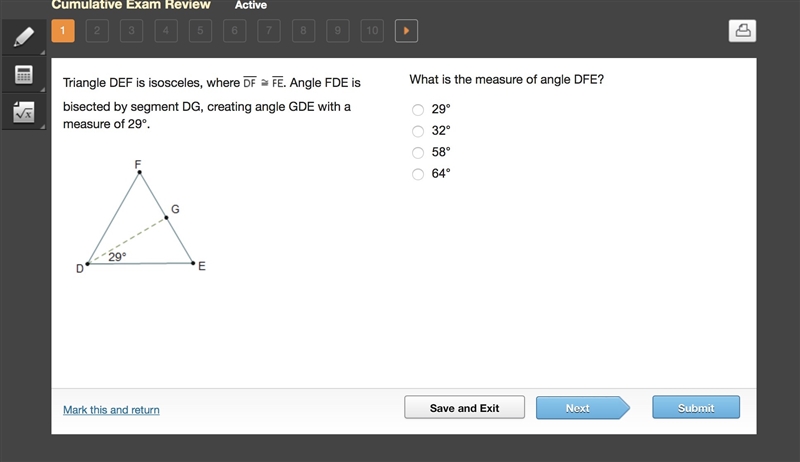Click the Next button
The width and height of the screenshot is (800, 462).
click(583, 407)
